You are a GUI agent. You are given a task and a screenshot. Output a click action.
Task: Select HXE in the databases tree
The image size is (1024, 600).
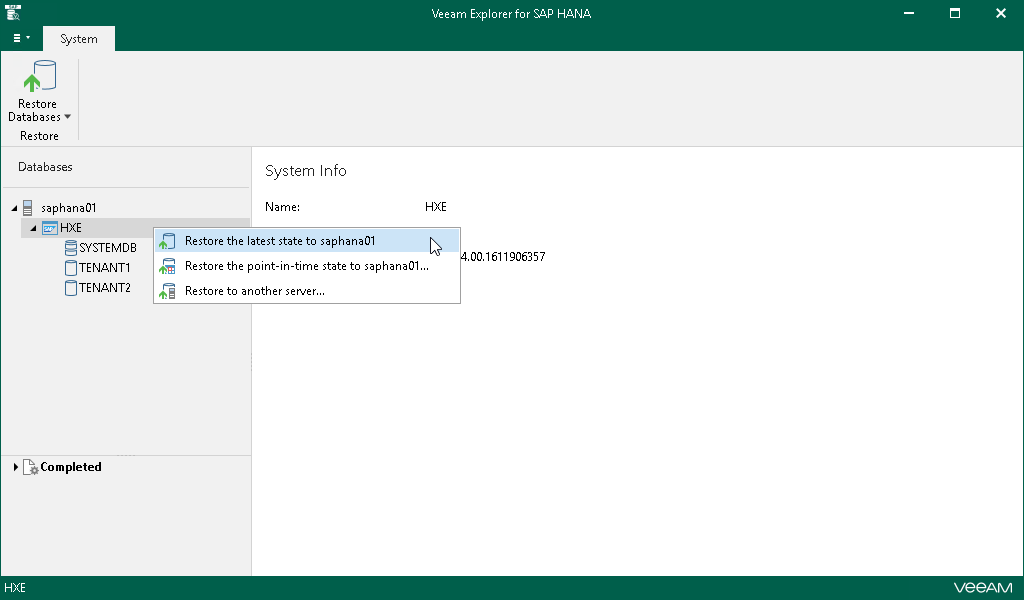coord(71,227)
